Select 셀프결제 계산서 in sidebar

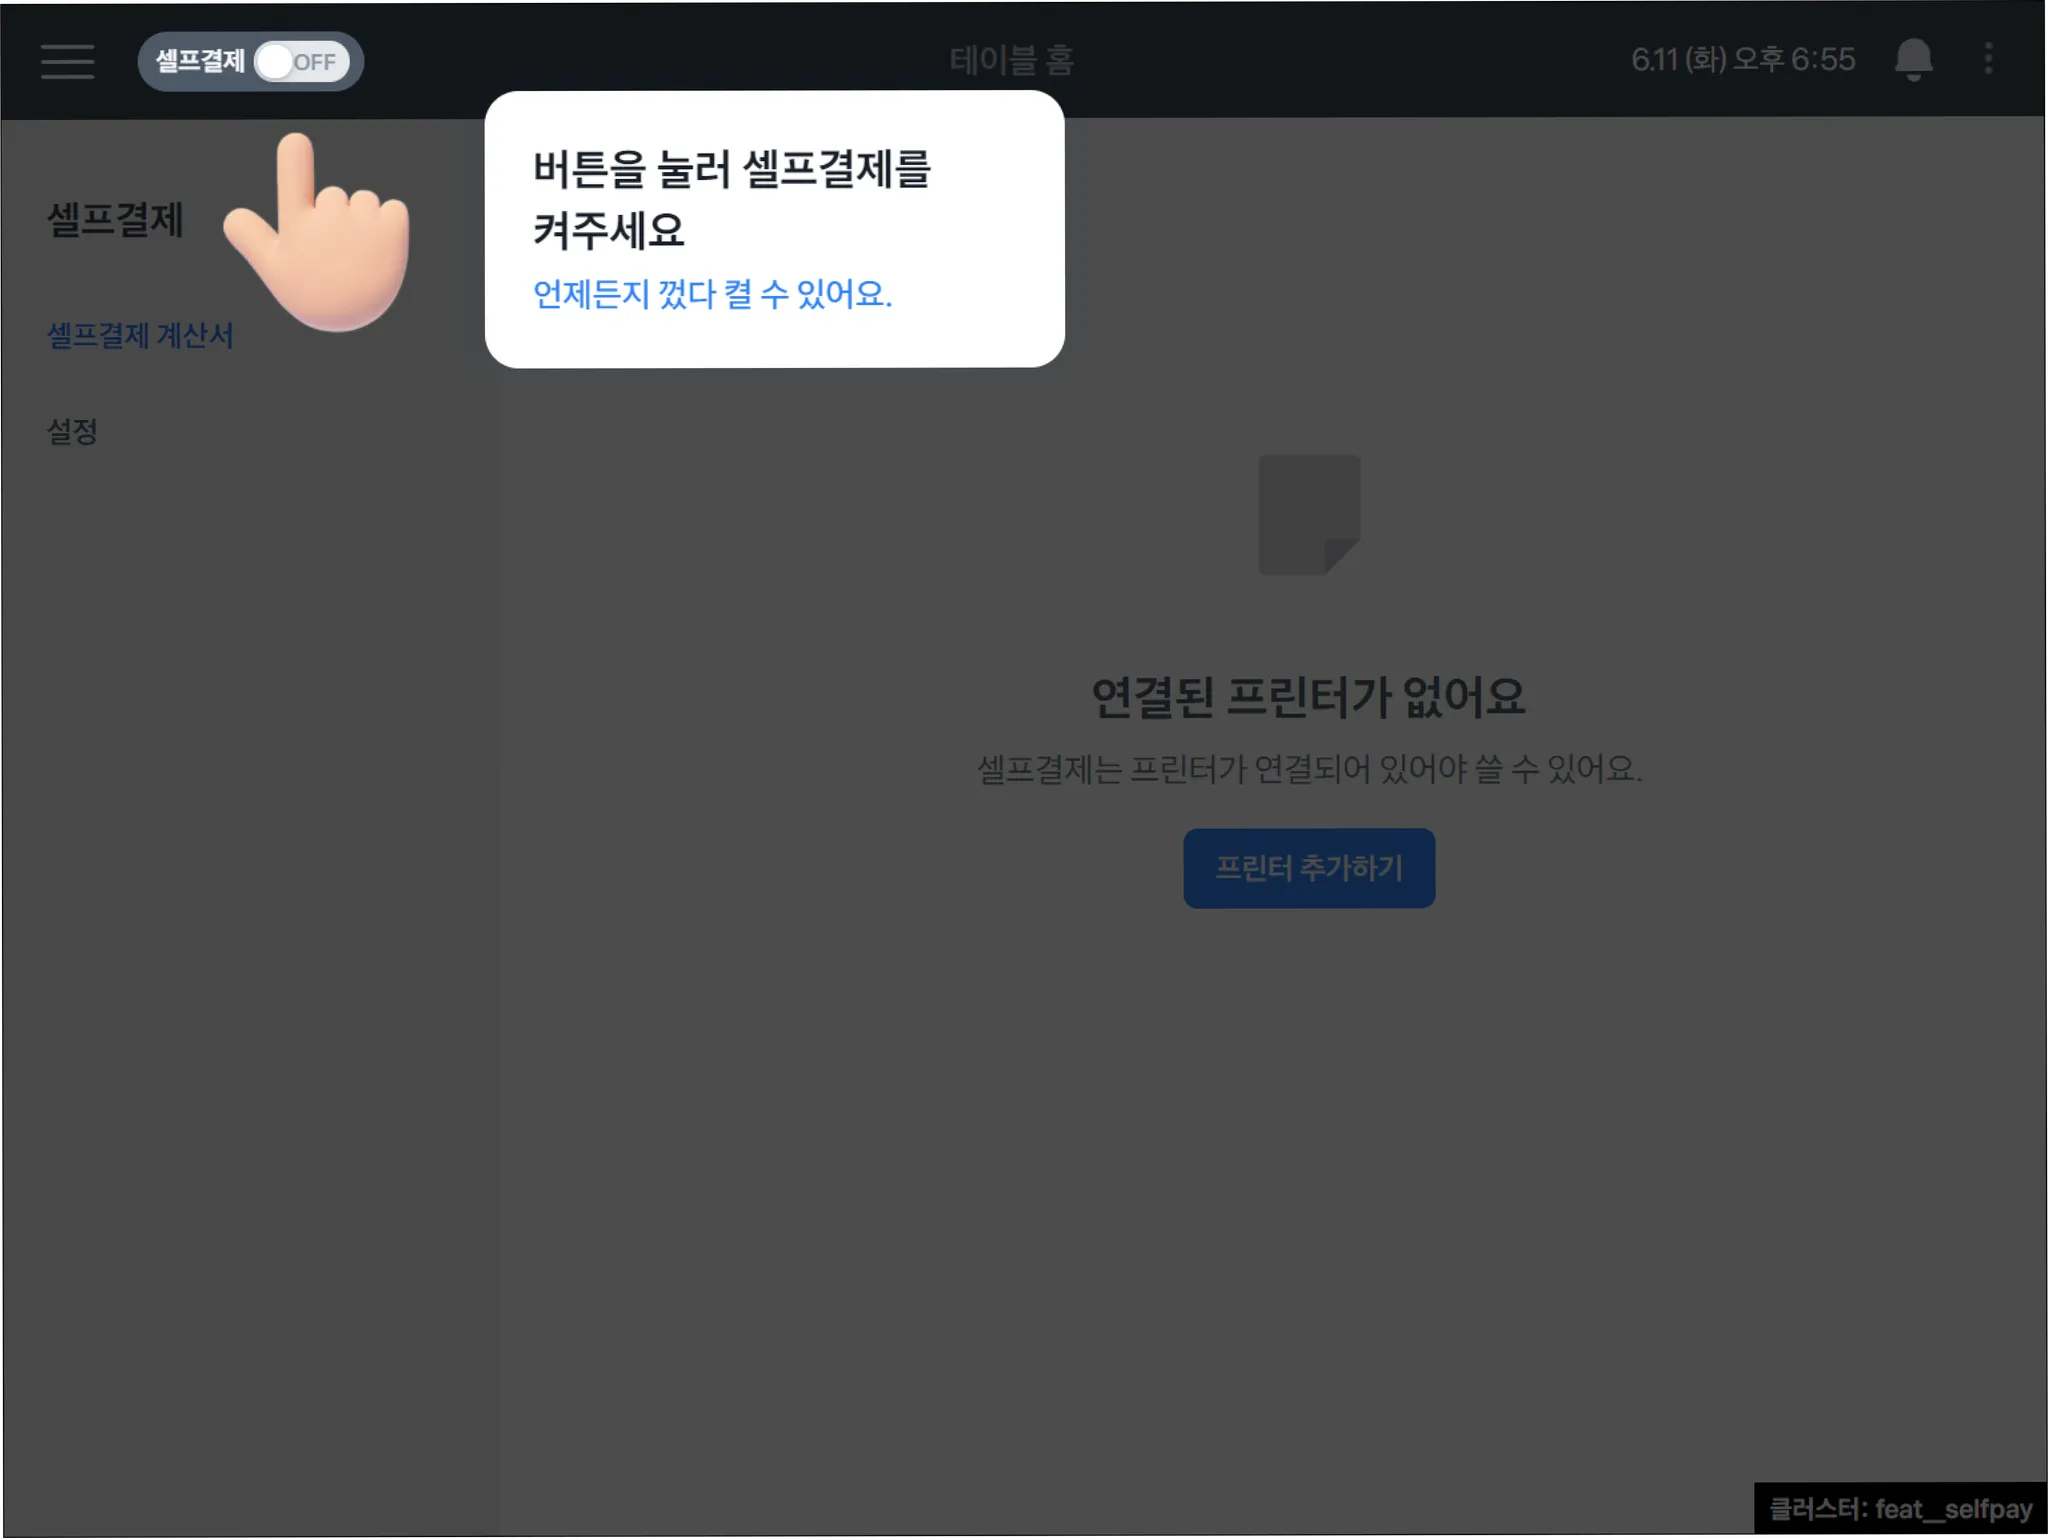point(140,335)
